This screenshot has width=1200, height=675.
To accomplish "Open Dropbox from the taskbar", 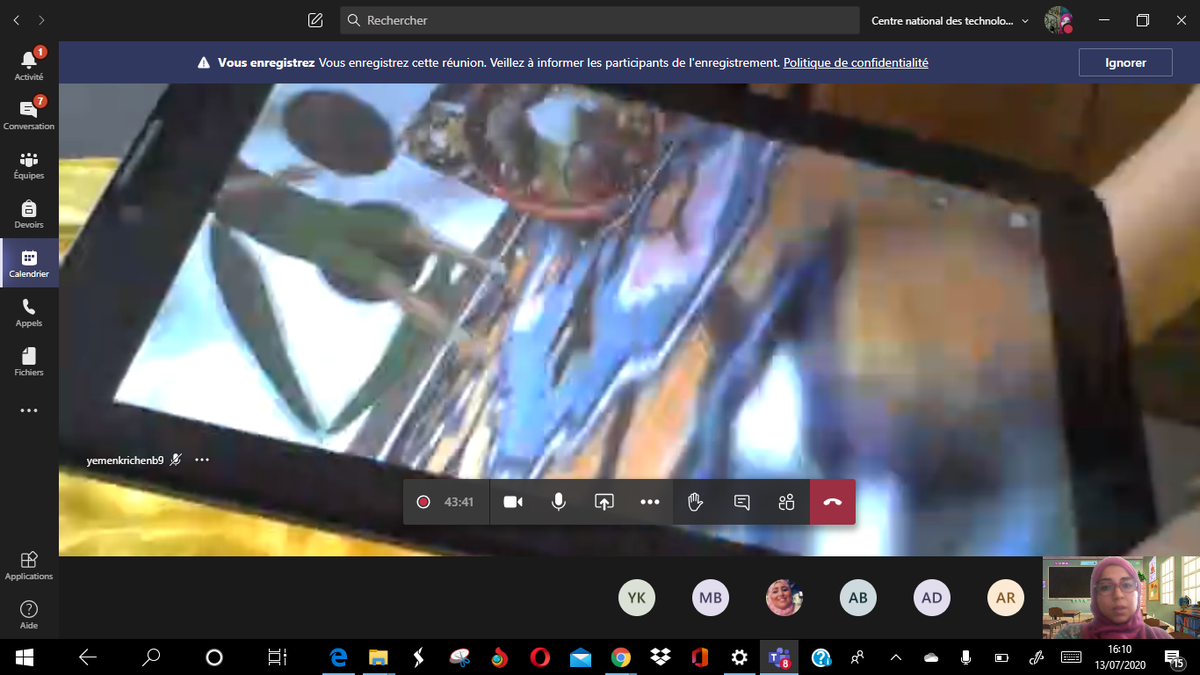I will [660, 657].
